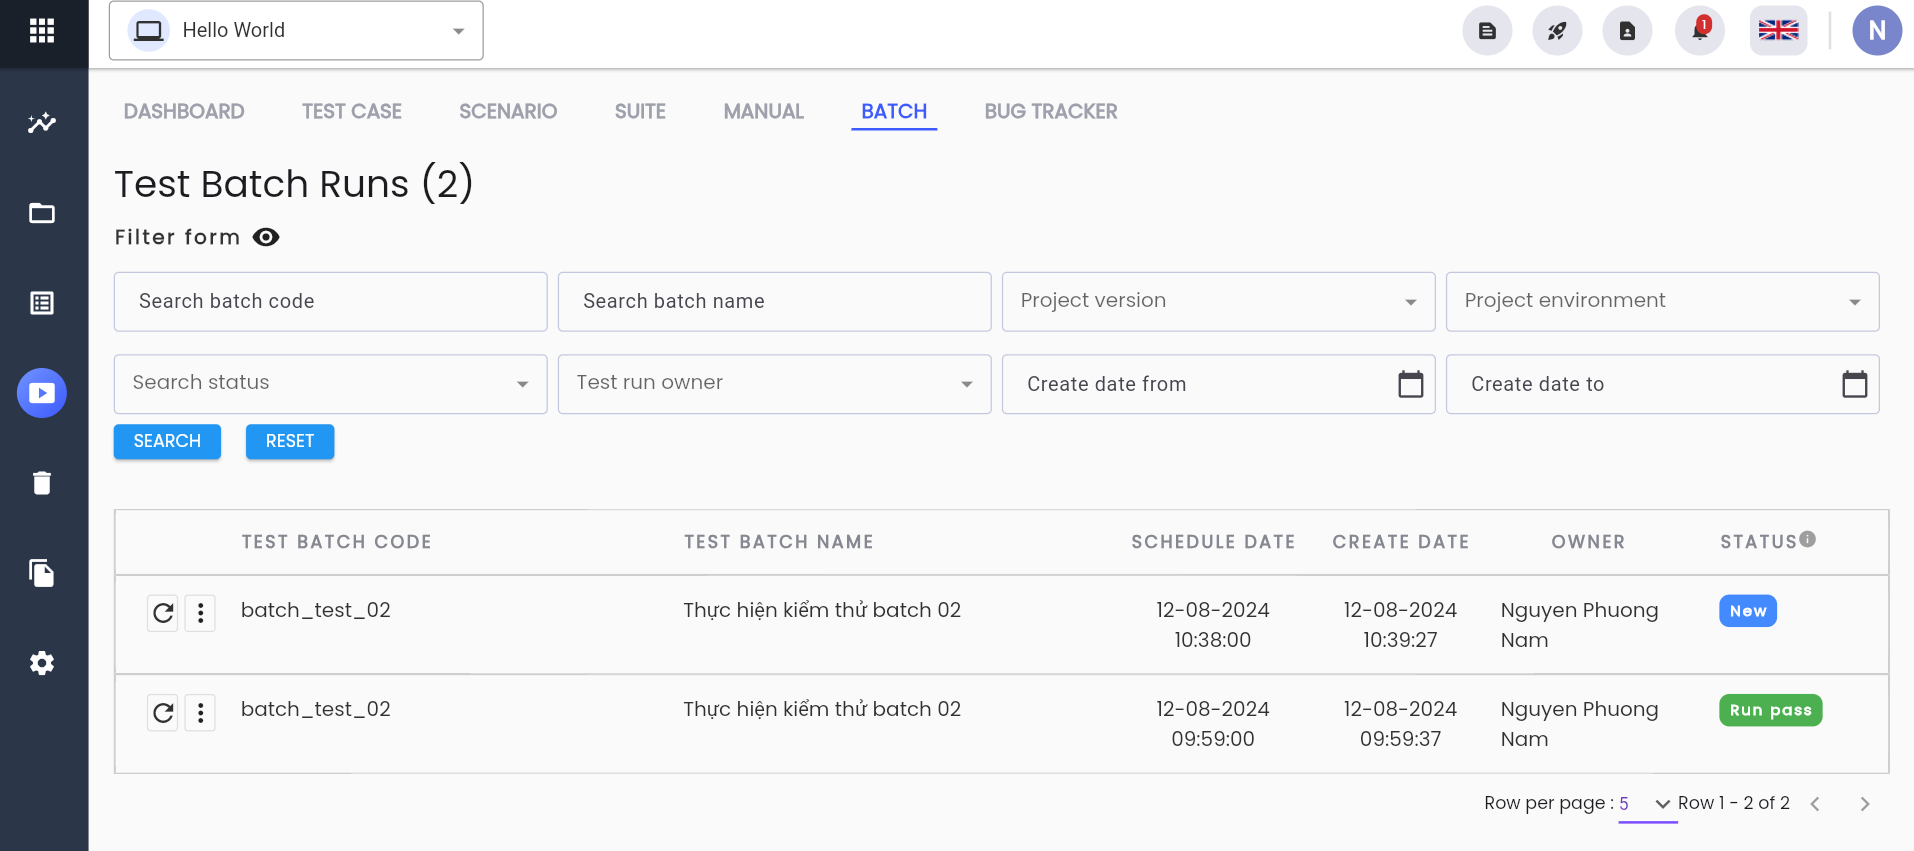Open the notifications bell
Screen dimensions: 1914x851
click(1700, 31)
